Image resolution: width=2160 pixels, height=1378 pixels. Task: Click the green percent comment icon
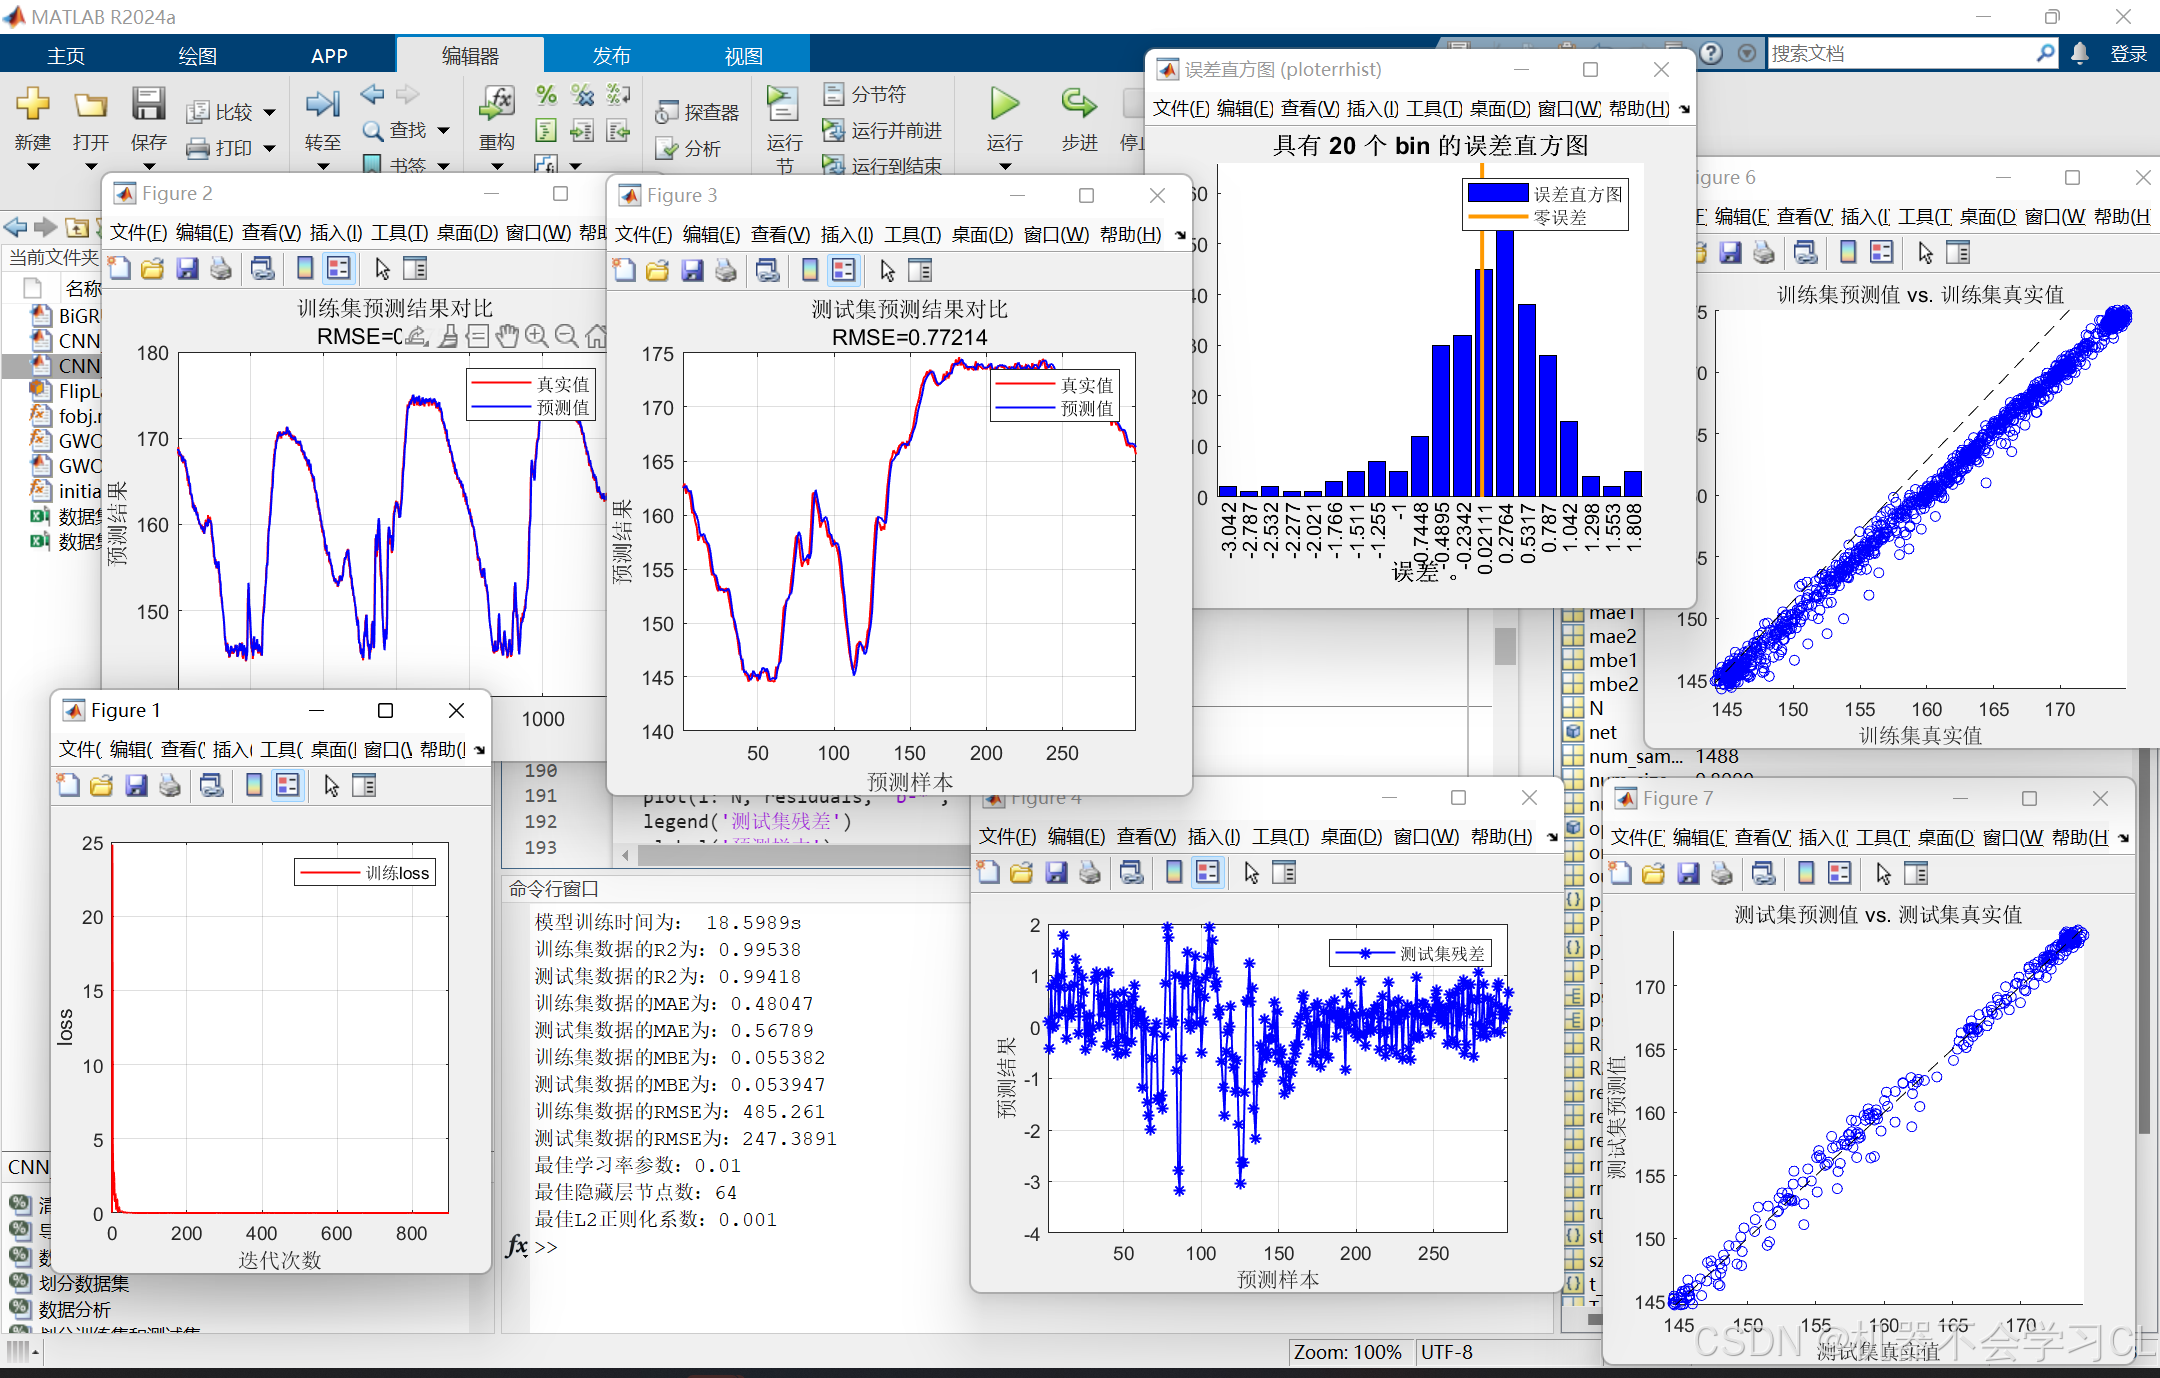pos(546,95)
